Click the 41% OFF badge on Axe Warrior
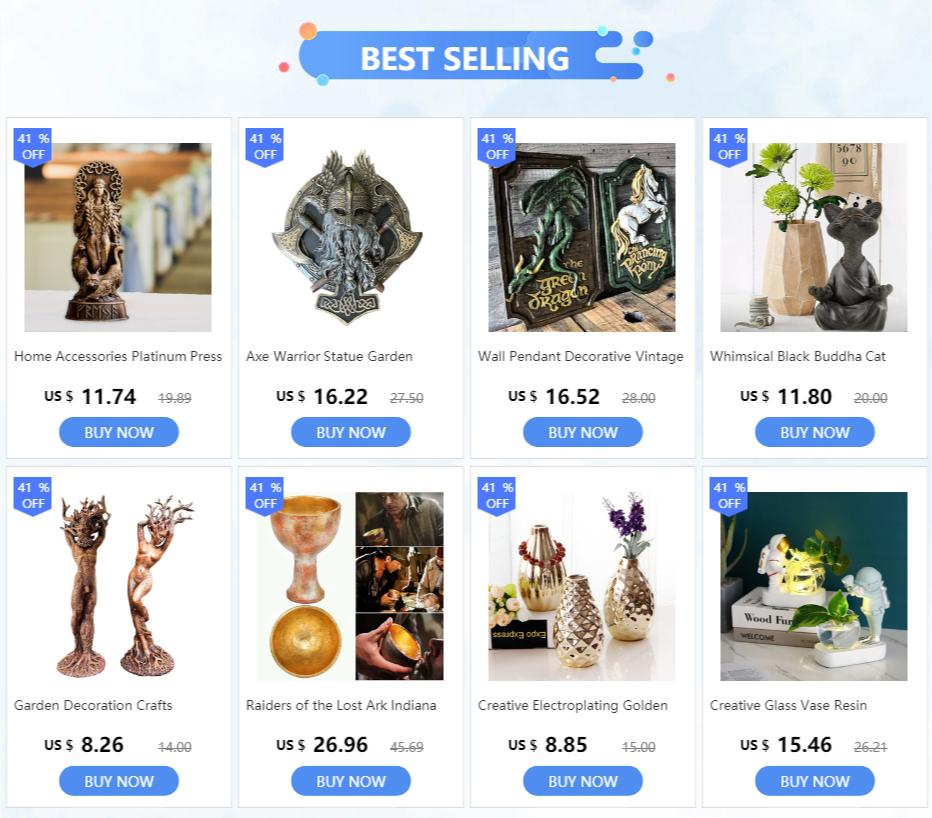This screenshot has width=932, height=818. click(265, 147)
